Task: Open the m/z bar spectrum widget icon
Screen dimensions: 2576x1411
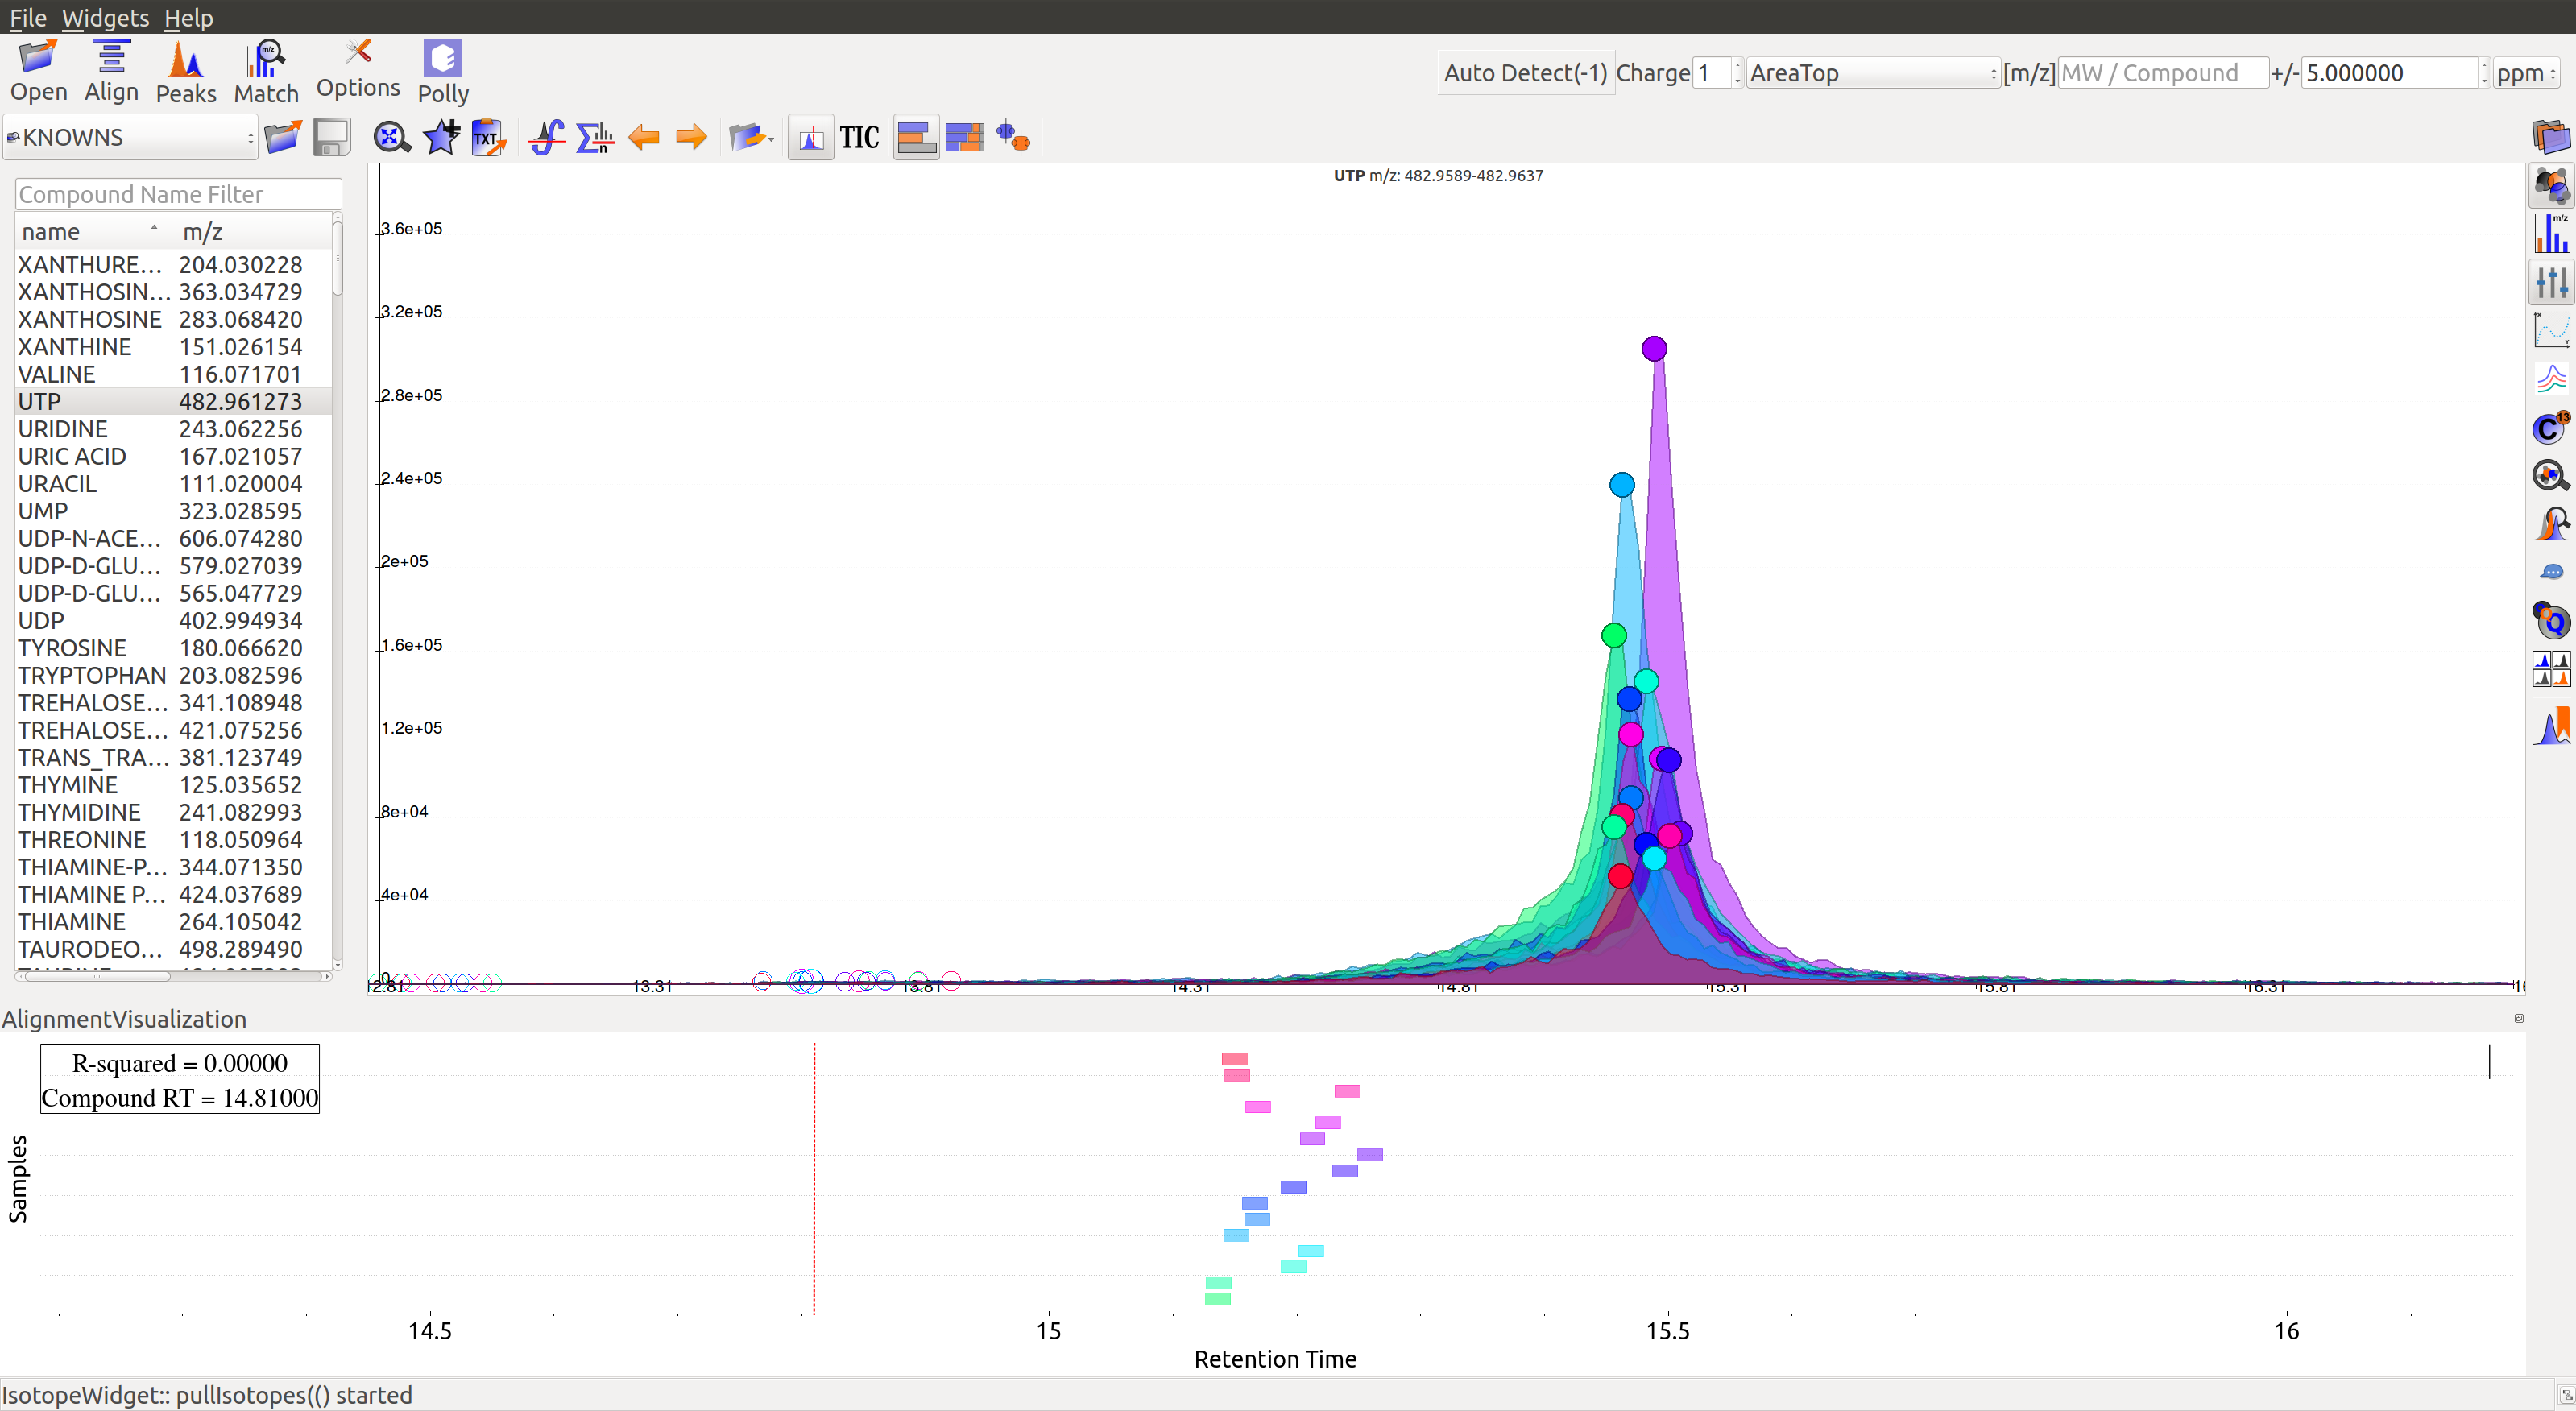Action: point(2551,234)
